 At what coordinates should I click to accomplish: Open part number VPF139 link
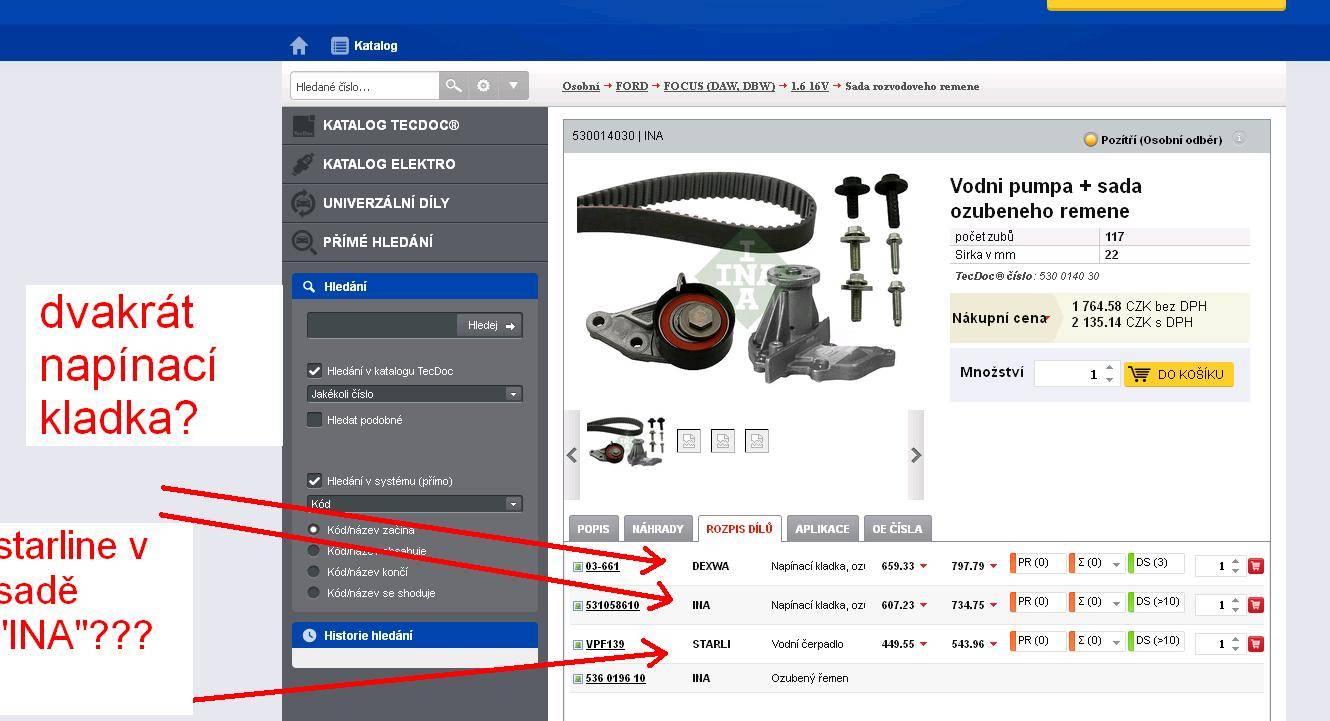(x=605, y=644)
